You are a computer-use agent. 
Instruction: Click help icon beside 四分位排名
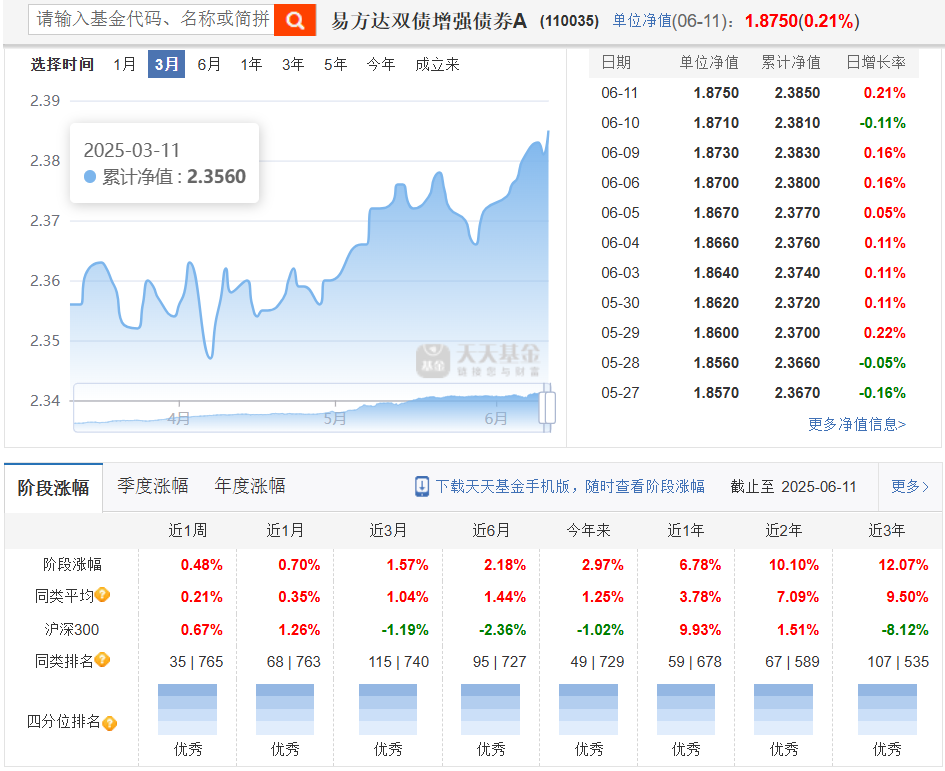click(110, 722)
